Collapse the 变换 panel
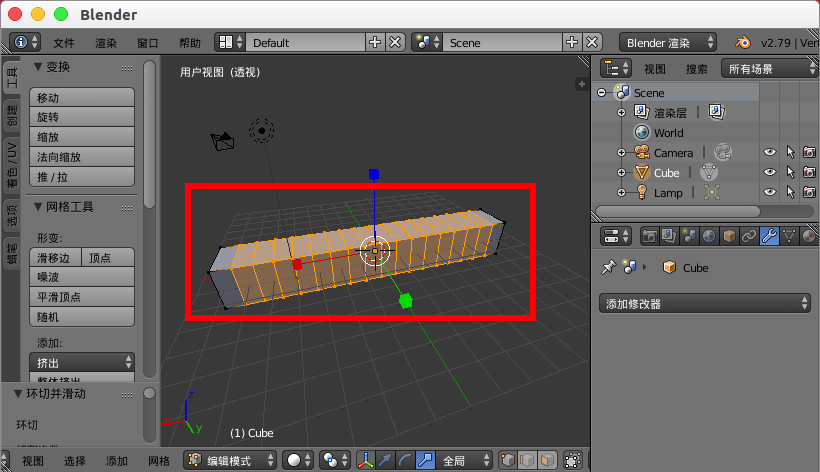This screenshot has height=472, width=820. click(x=38, y=66)
